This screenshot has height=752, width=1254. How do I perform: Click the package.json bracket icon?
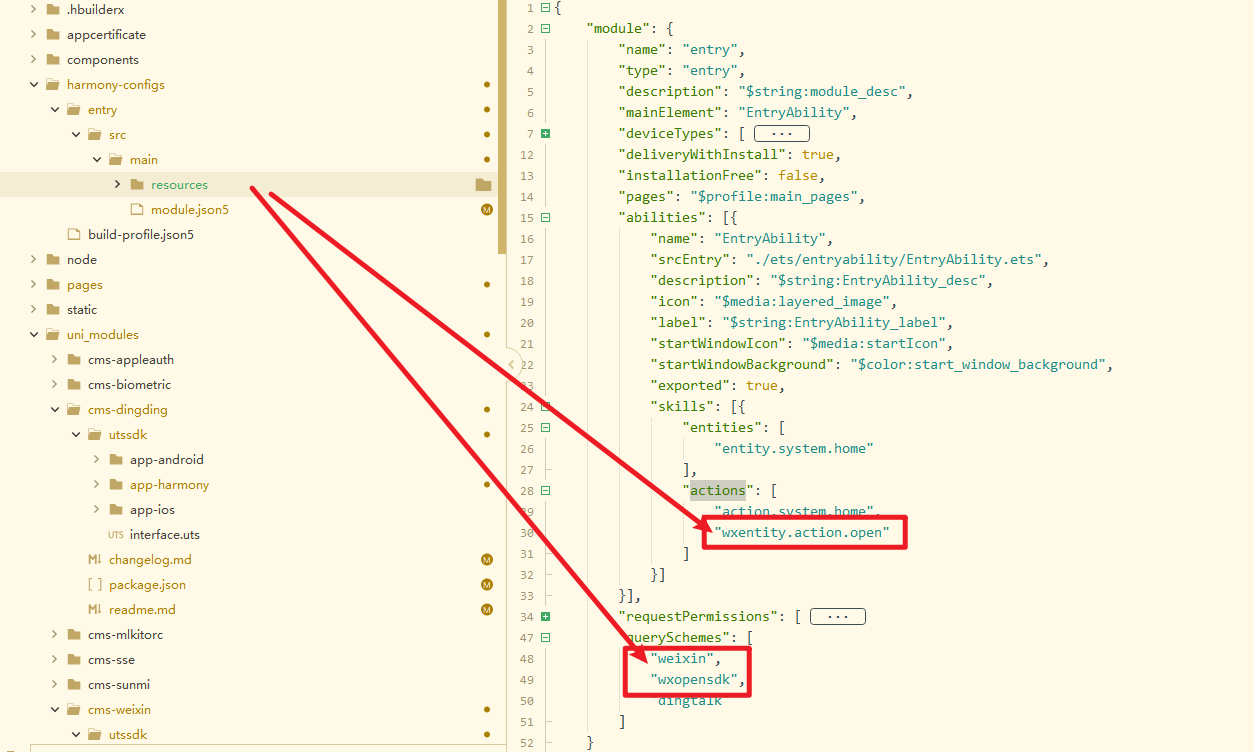95,585
